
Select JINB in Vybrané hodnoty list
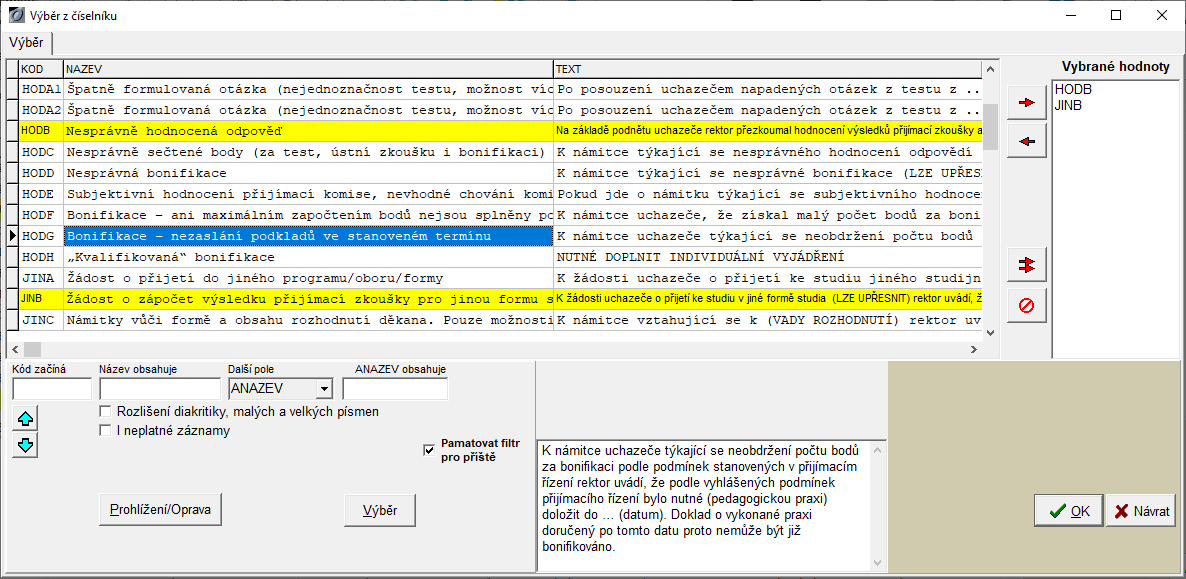(x=1067, y=105)
